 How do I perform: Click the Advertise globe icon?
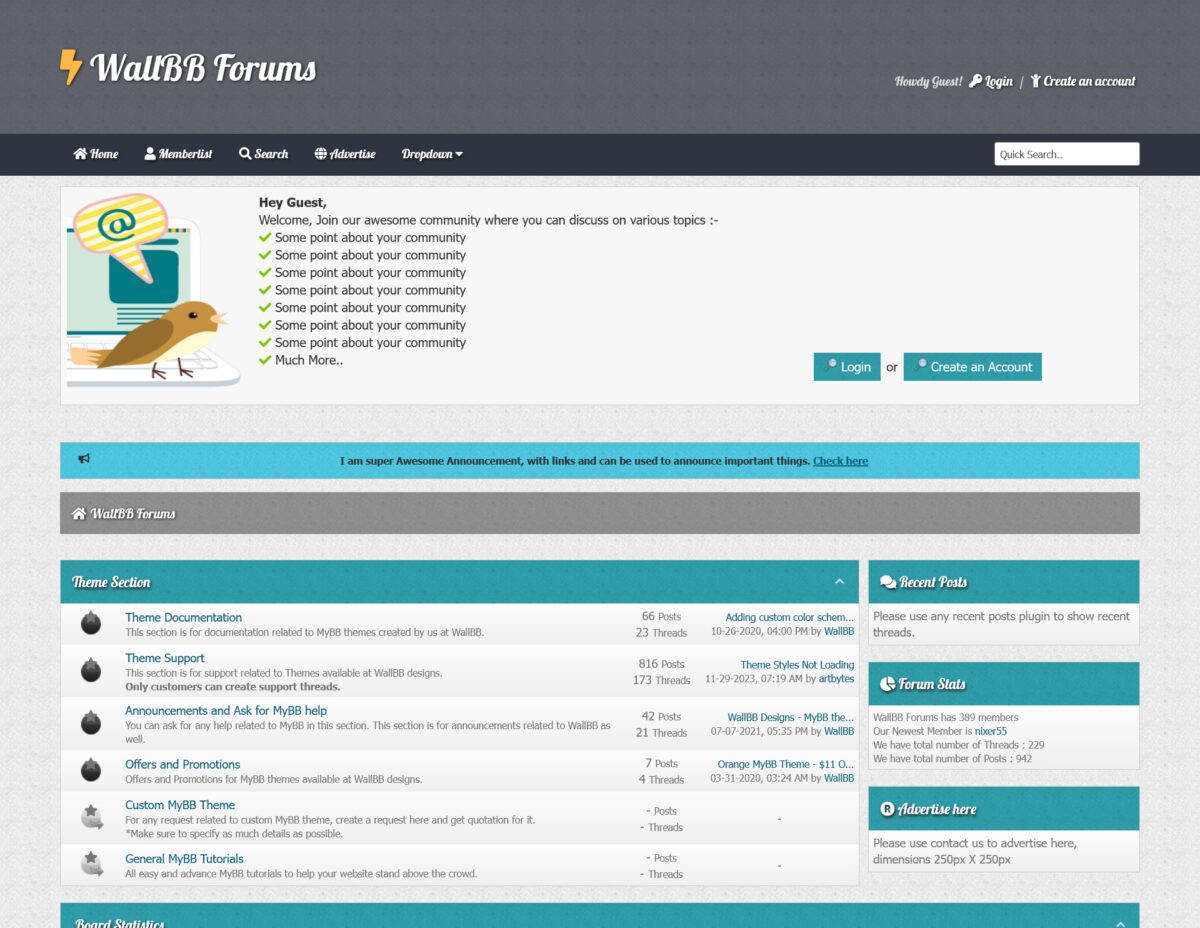tap(319, 154)
